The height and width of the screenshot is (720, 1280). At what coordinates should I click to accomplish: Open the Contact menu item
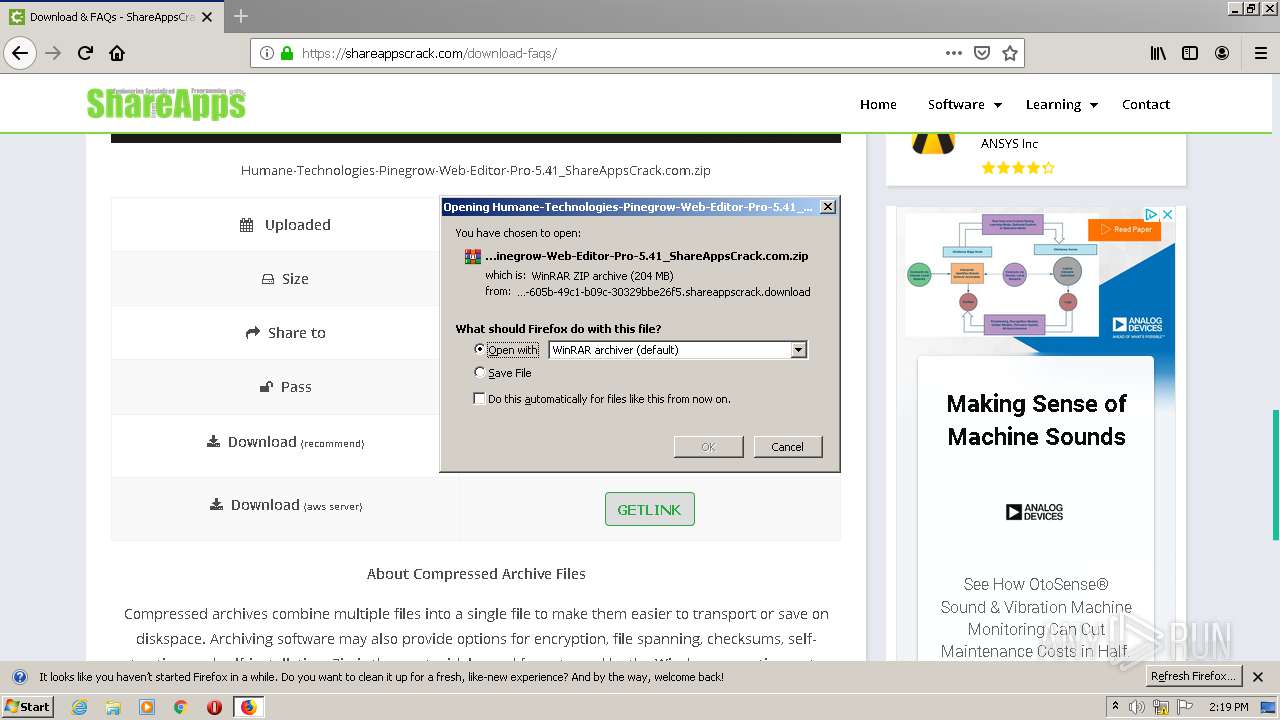(x=1146, y=104)
